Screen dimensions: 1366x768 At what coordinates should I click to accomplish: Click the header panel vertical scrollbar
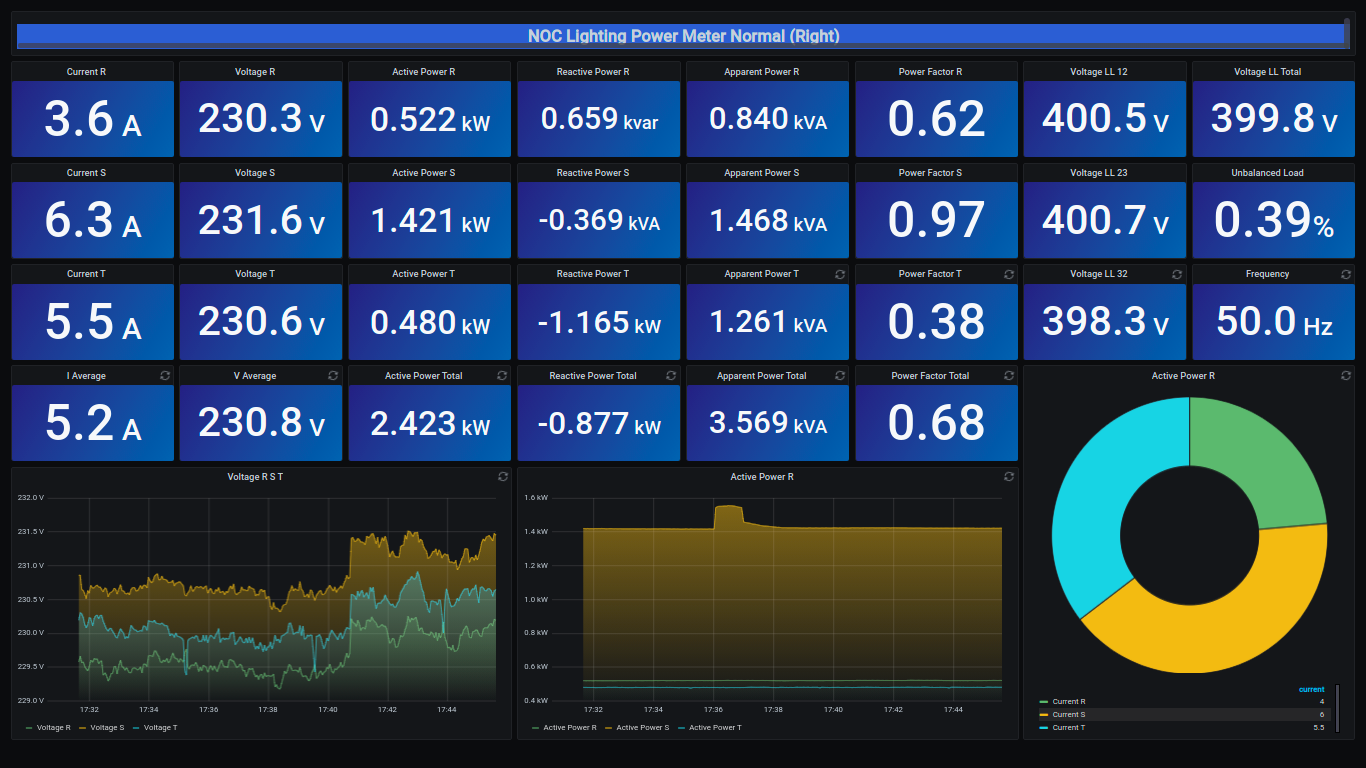coord(1347,32)
